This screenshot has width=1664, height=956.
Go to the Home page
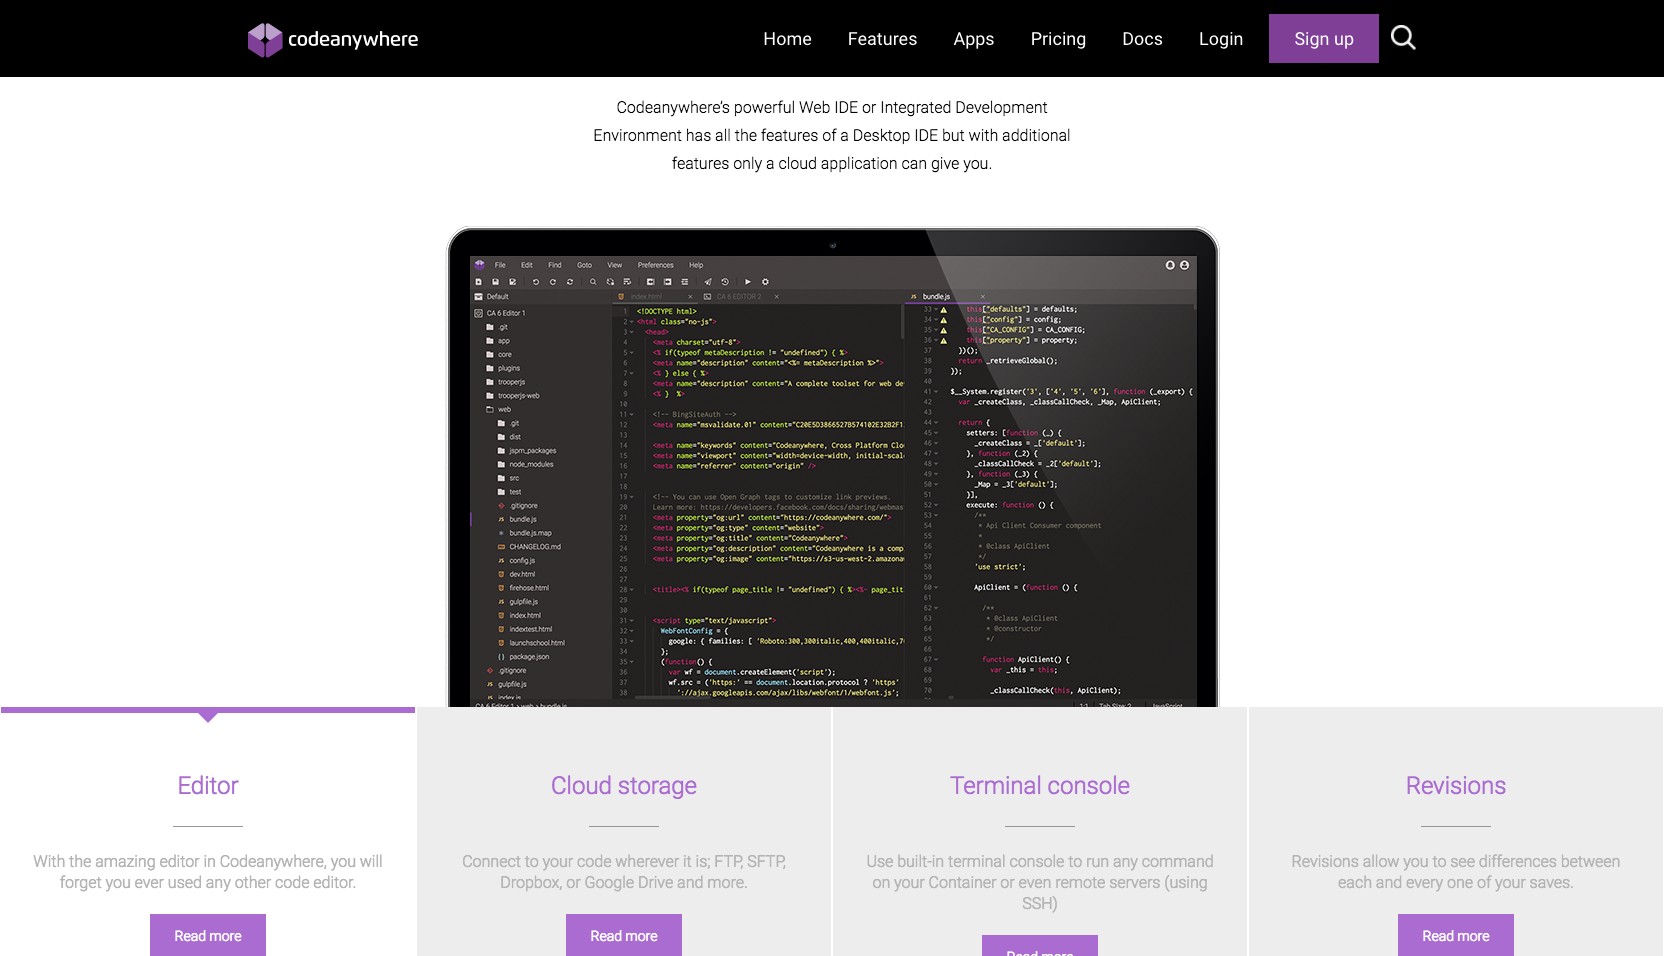(787, 39)
